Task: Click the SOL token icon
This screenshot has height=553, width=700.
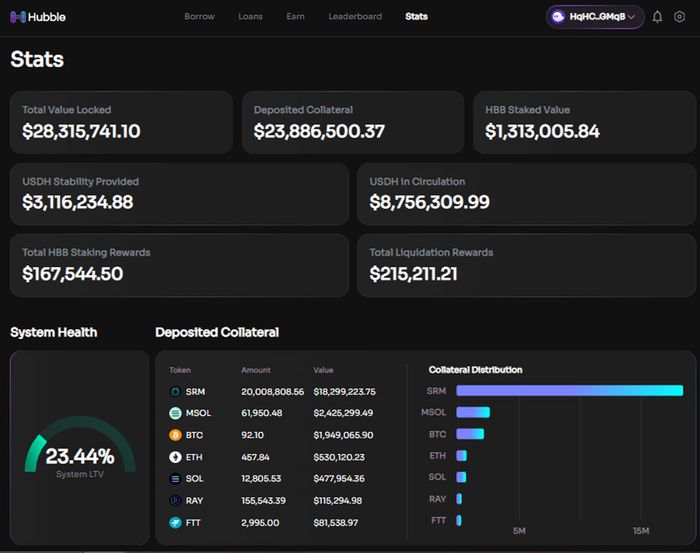Action: coord(175,478)
